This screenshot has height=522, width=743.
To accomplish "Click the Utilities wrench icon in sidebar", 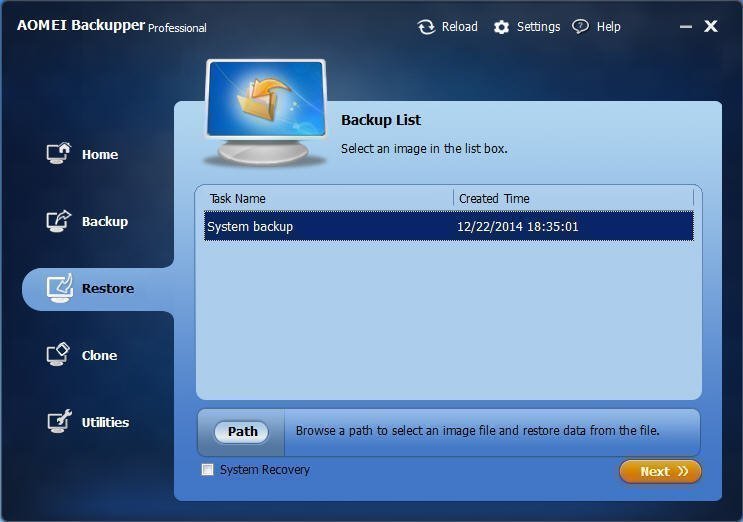I will (59, 421).
